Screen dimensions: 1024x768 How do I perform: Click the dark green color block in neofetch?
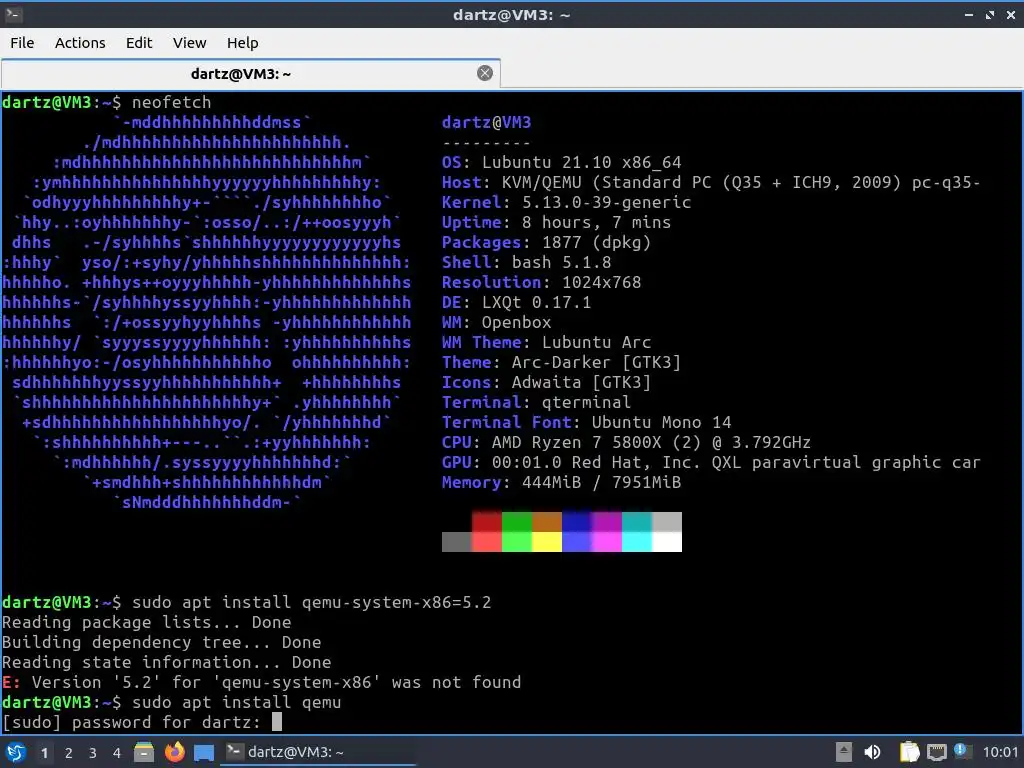(517, 522)
